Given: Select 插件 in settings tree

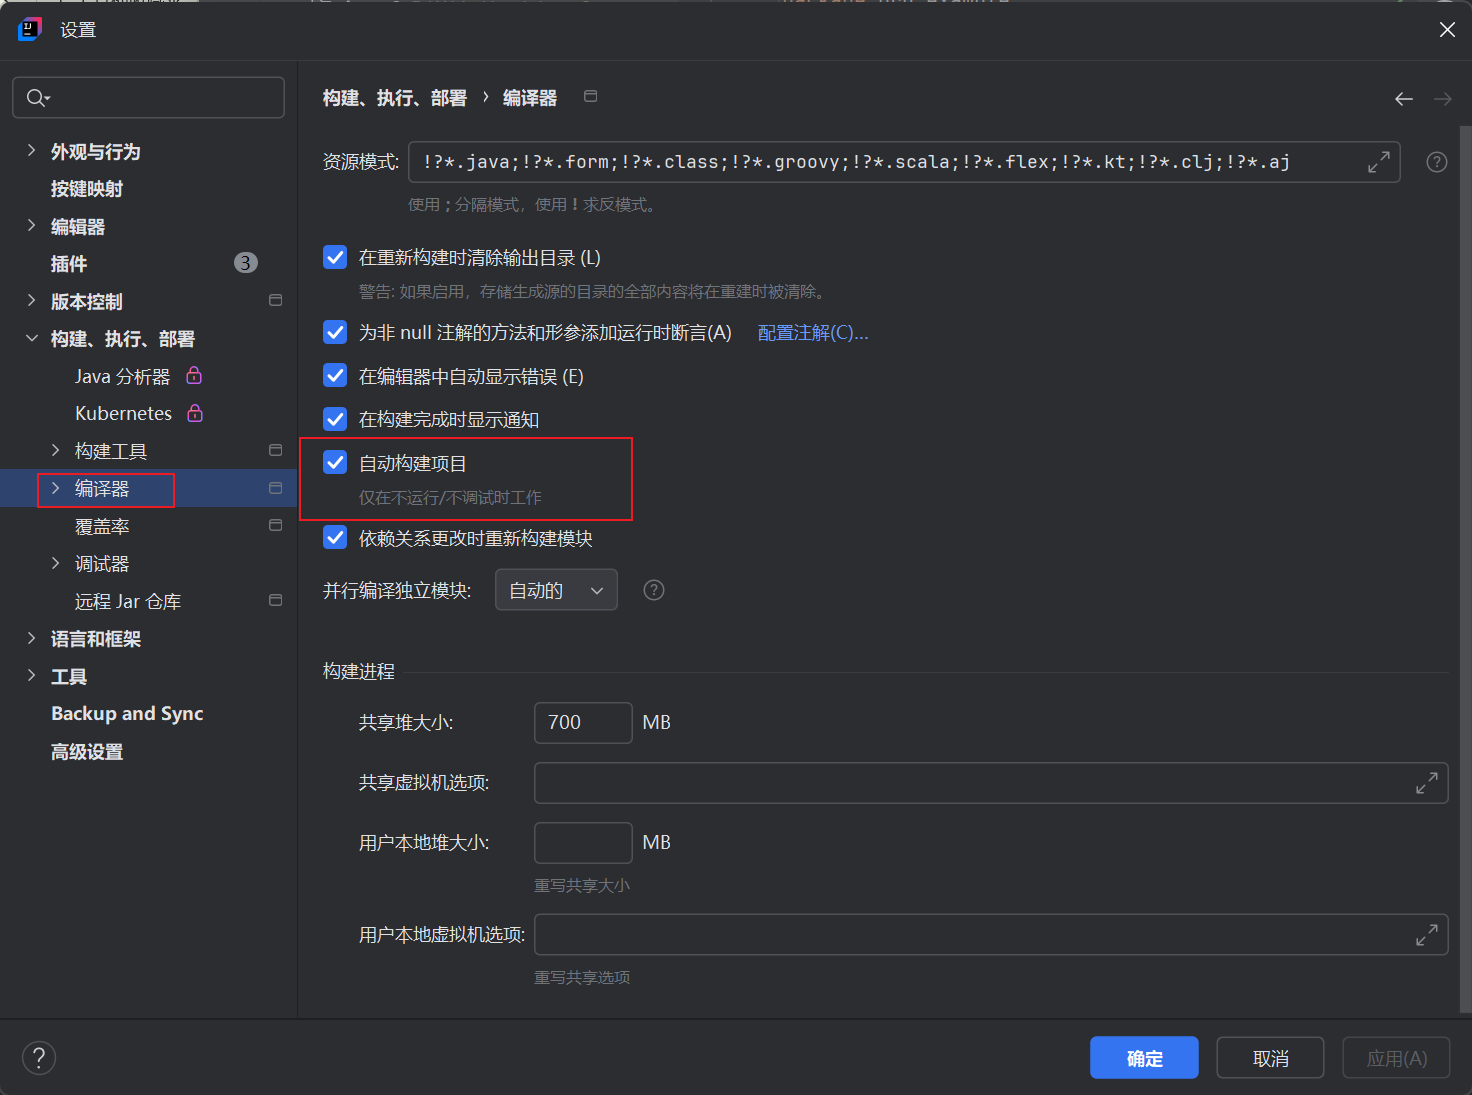Looking at the screenshot, I should point(69,264).
